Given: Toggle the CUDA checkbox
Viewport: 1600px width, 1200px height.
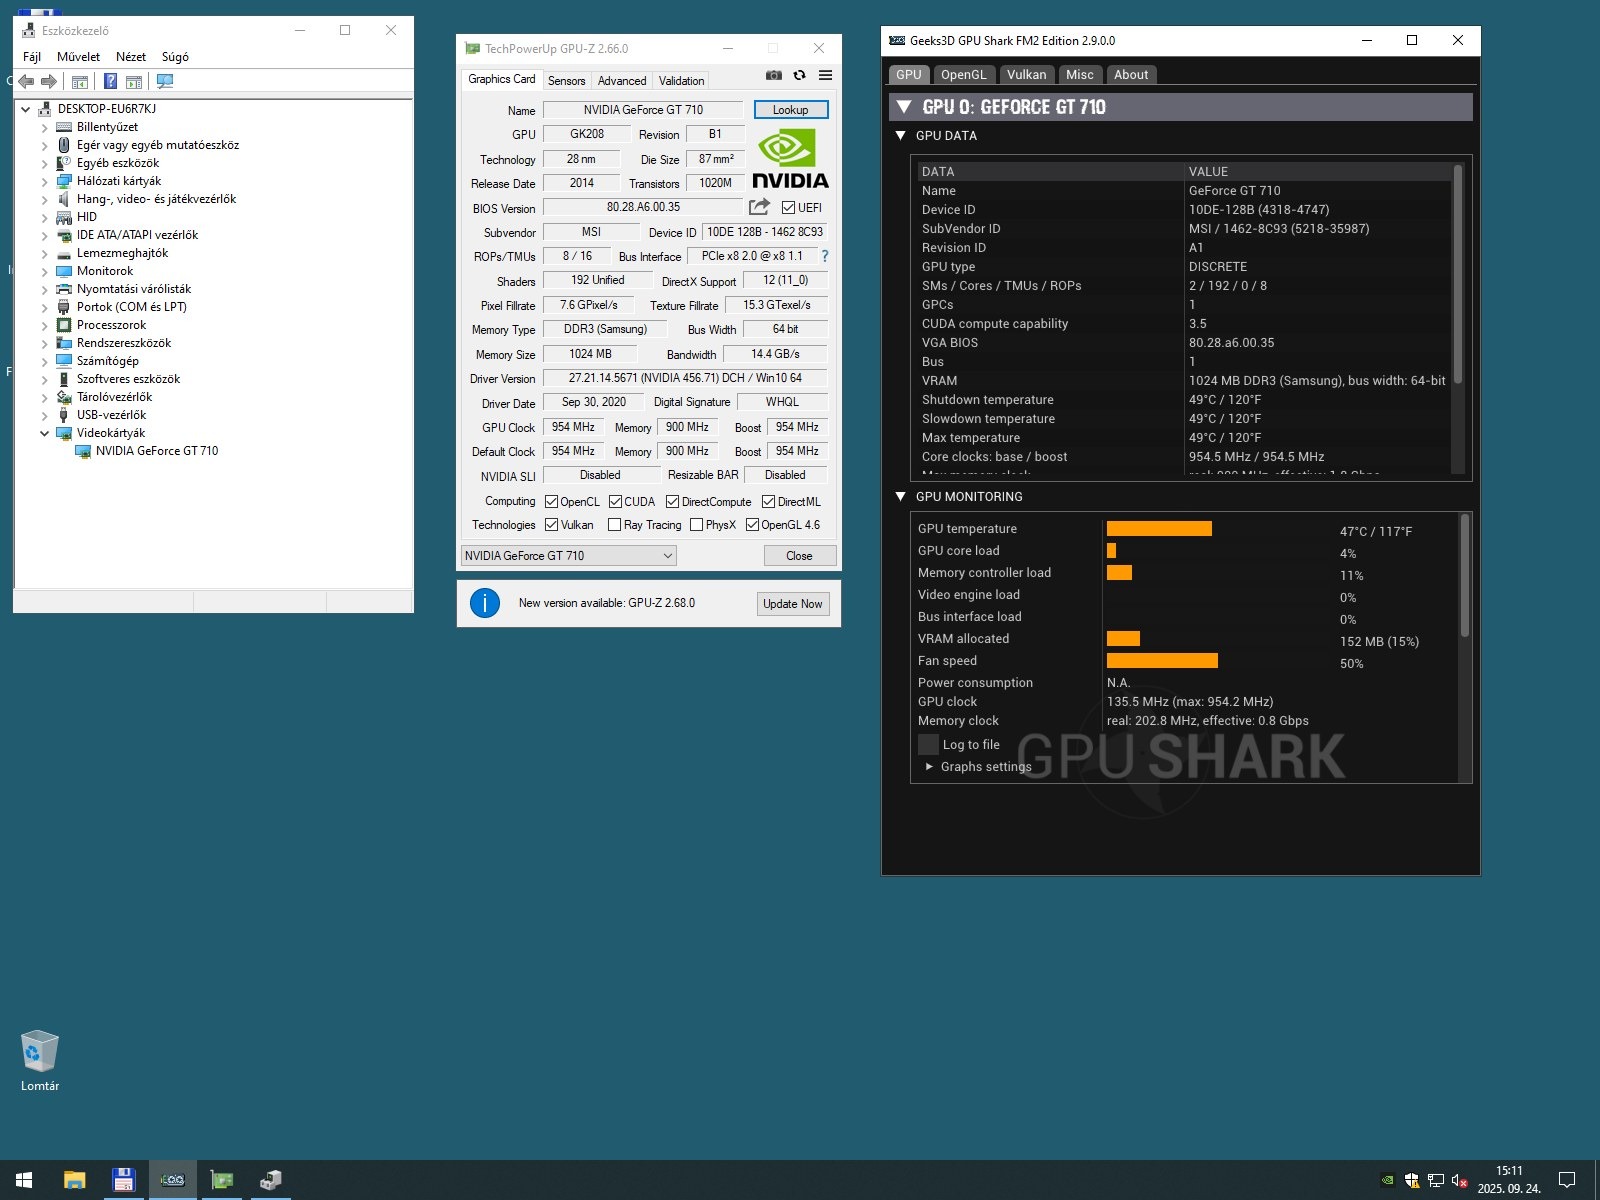Looking at the screenshot, I should [x=615, y=501].
